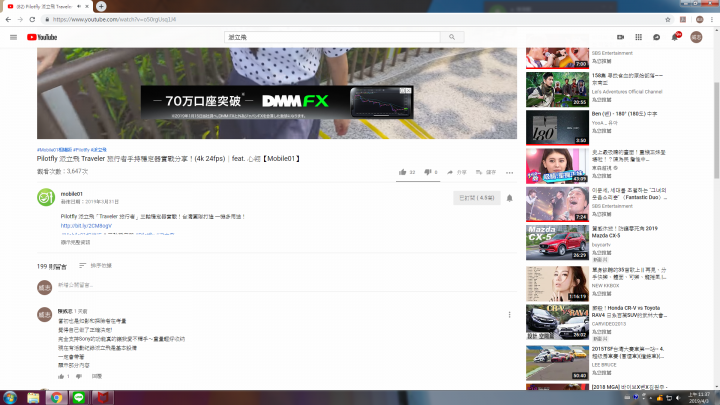Expand the show more description link
Image resolution: width=720 pixels, height=405 pixels.
(x=75, y=242)
